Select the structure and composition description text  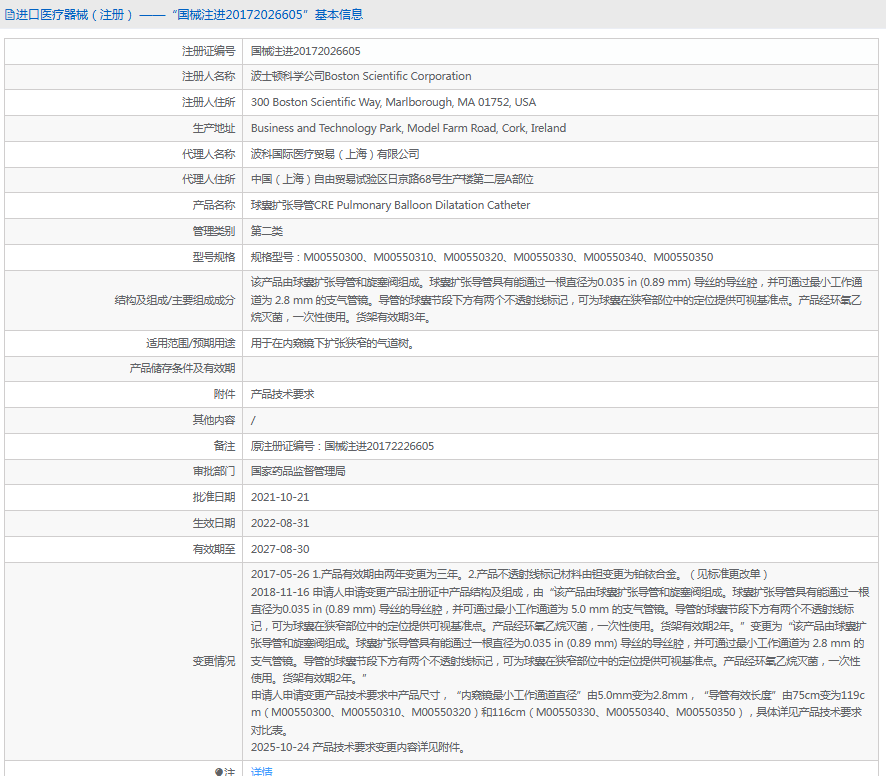click(x=557, y=300)
